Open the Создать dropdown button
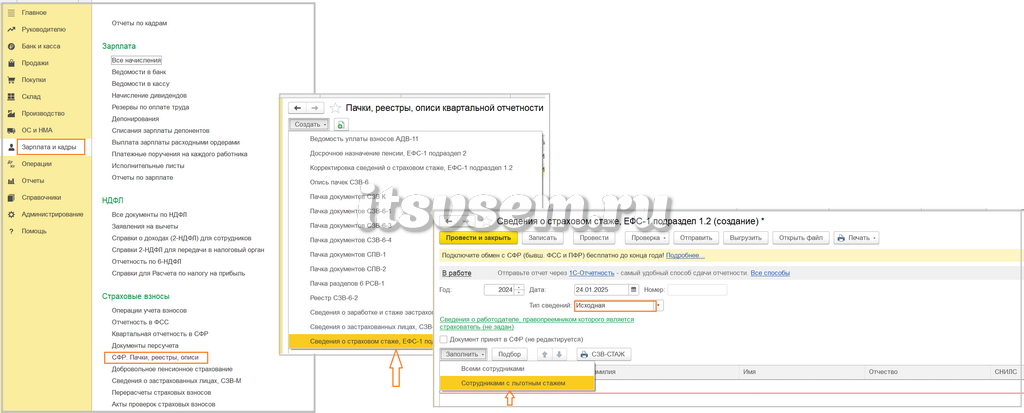The width and height of the screenshot is (1024, 413). coord(308,124)
